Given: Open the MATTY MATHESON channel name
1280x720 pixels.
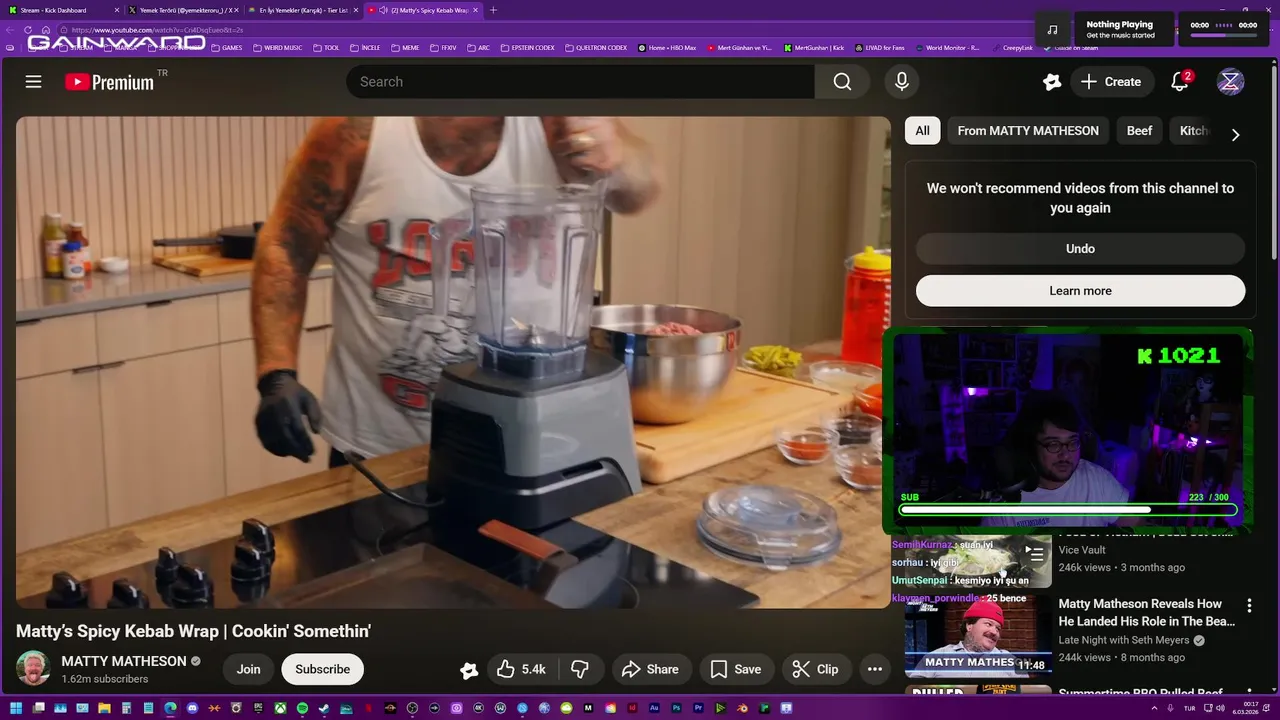Looking at the screenshot, I should click(124, 661).
